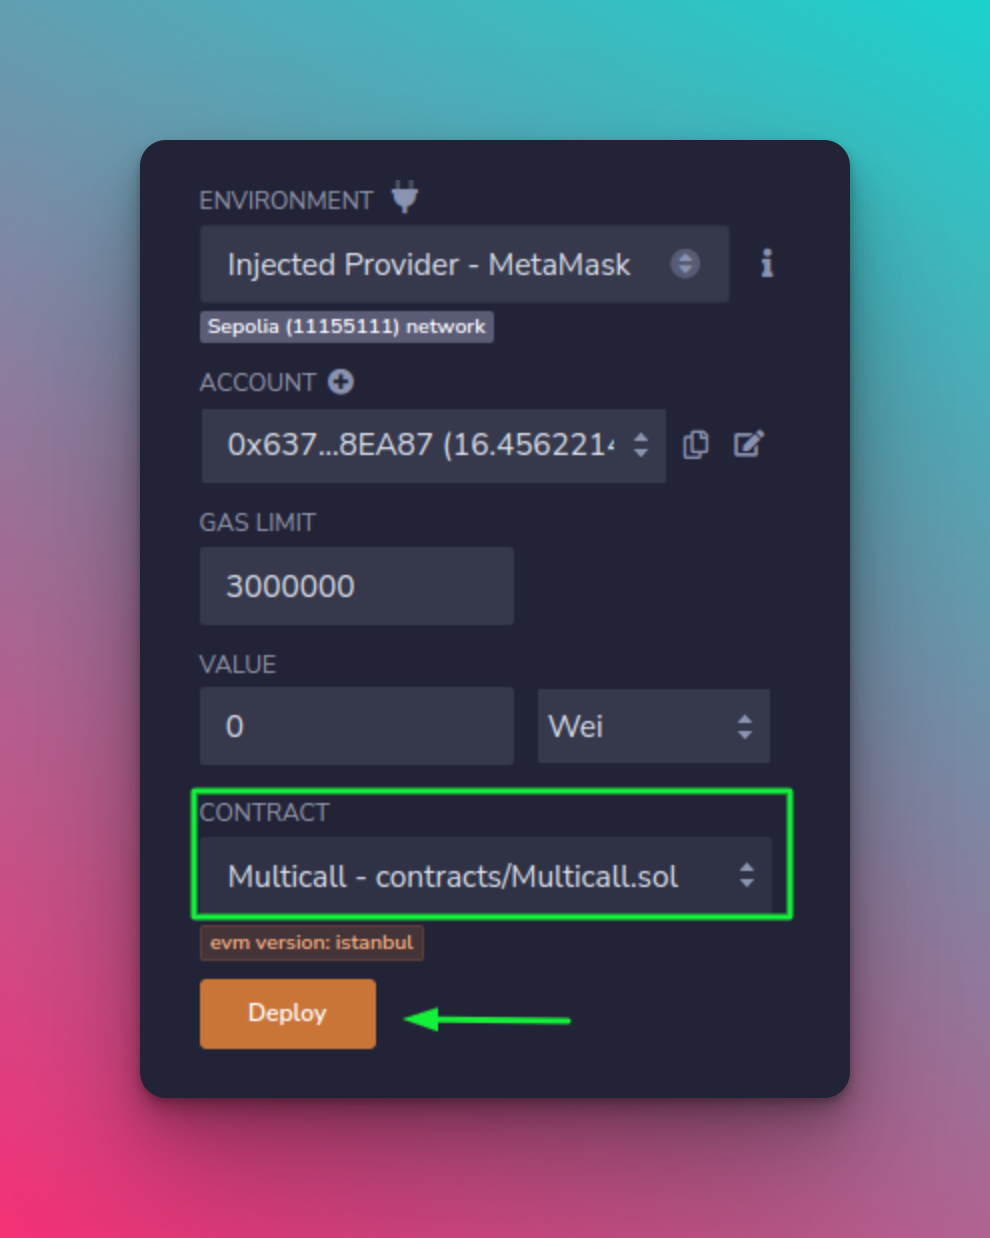This screenshot has width=990, height=1238.
Task: Open the Wei unit dropdown
Action: pyautogui.click(x=653, y=726)
